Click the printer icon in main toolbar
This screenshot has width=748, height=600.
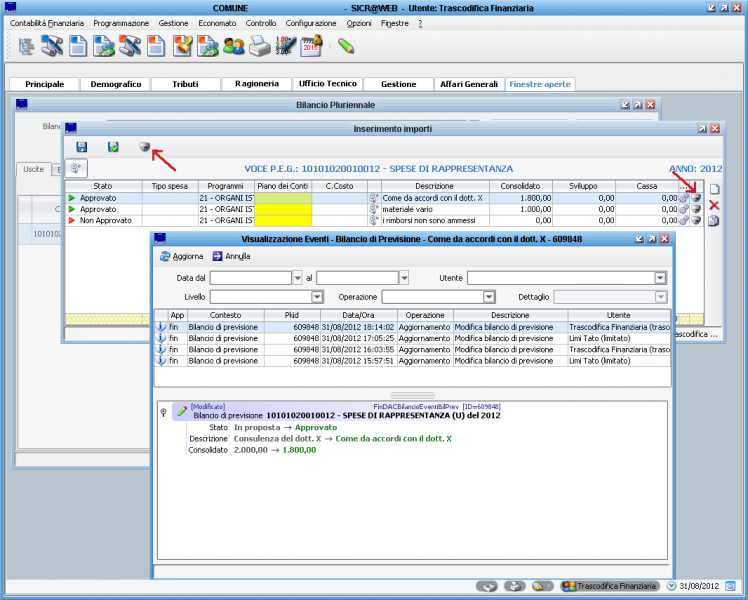(260, 46)
